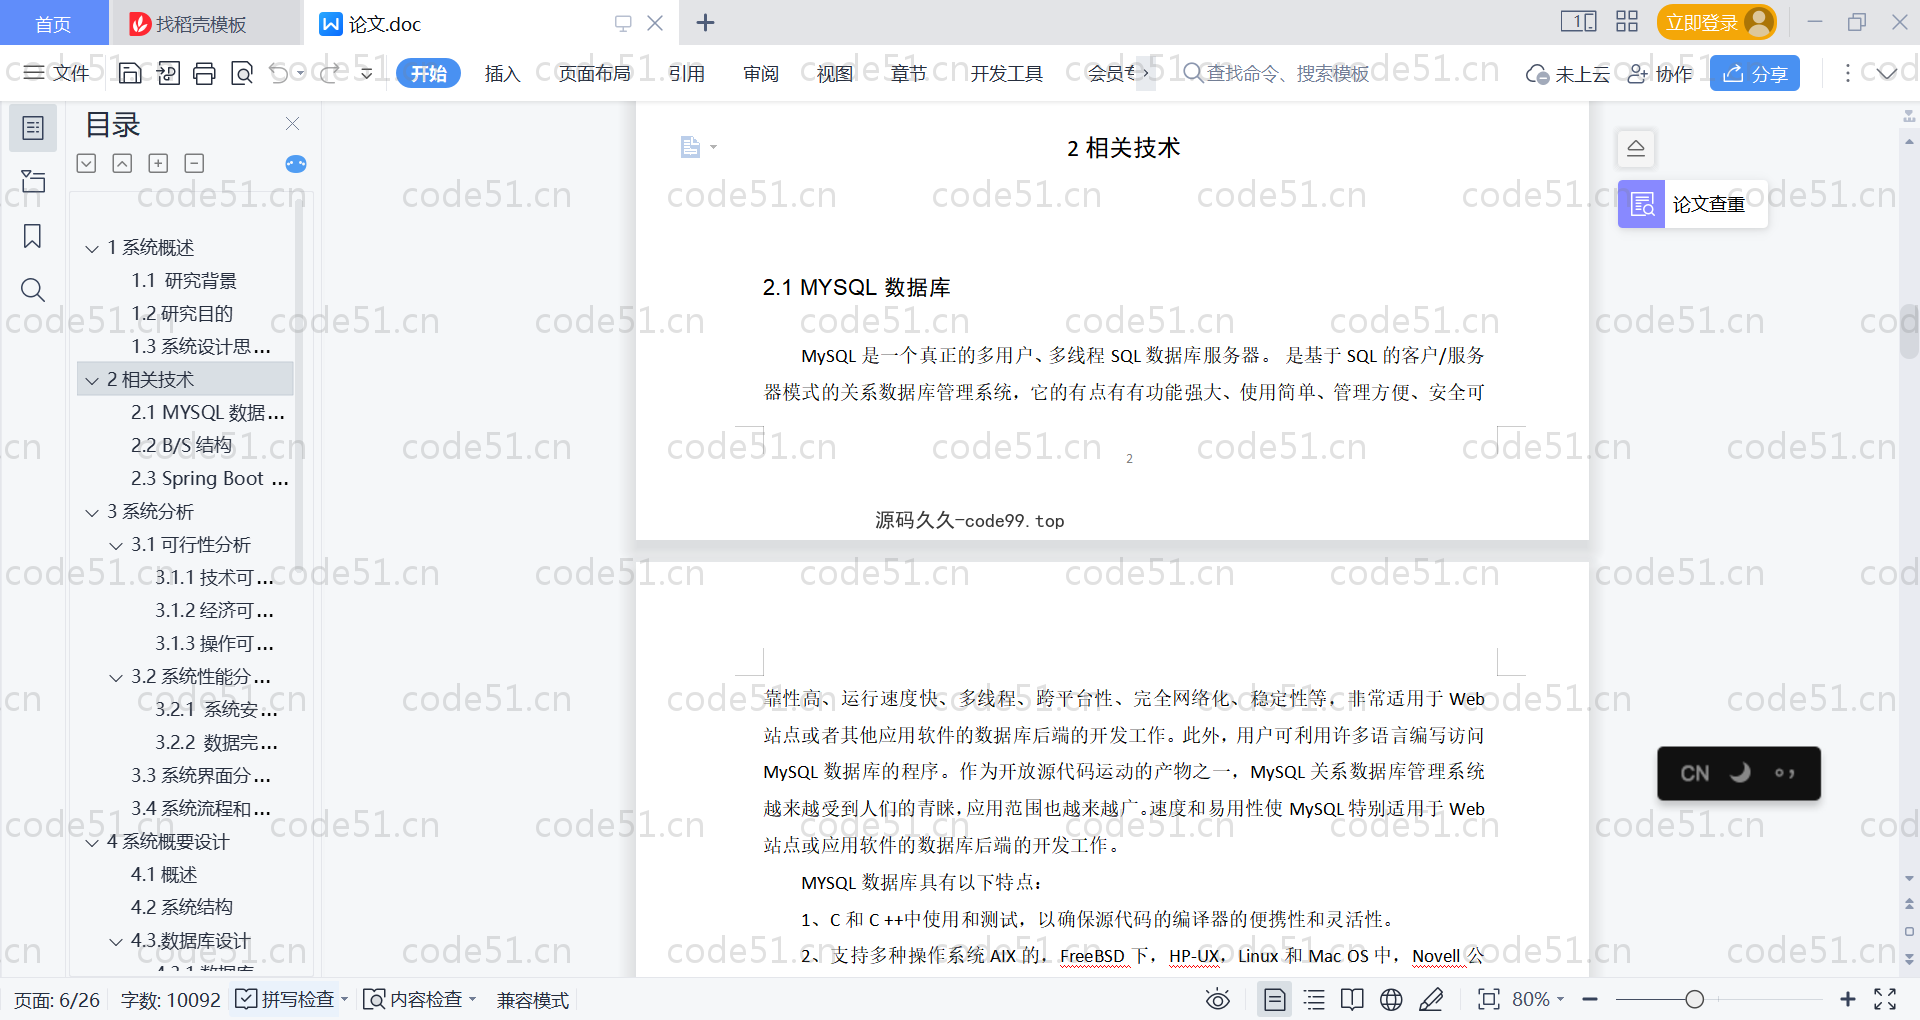Open Print Preview icon
Screen dimensions: 1920x1020
tap(242, 73)
